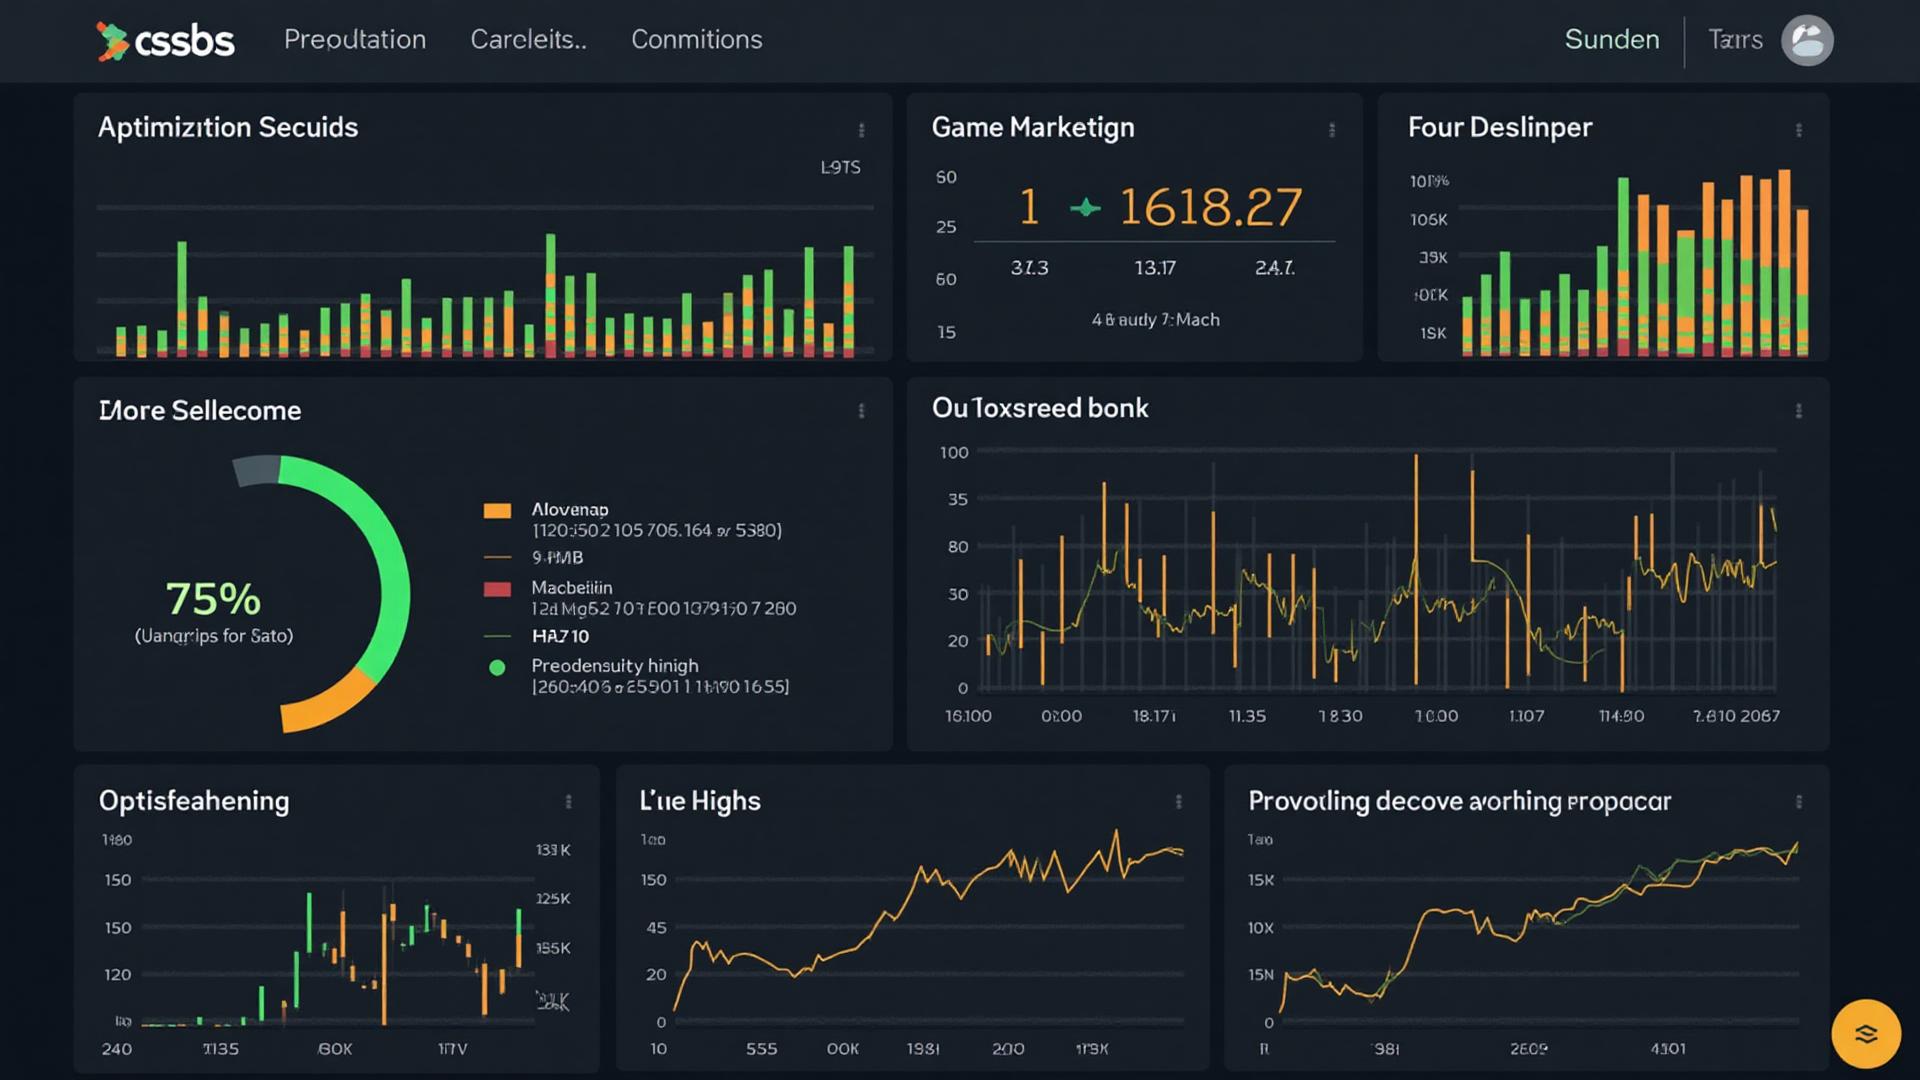Expand Provoding decove panel options menu
Image resolution: width=1920 pixels, height=1080 pixels.
1798,802
